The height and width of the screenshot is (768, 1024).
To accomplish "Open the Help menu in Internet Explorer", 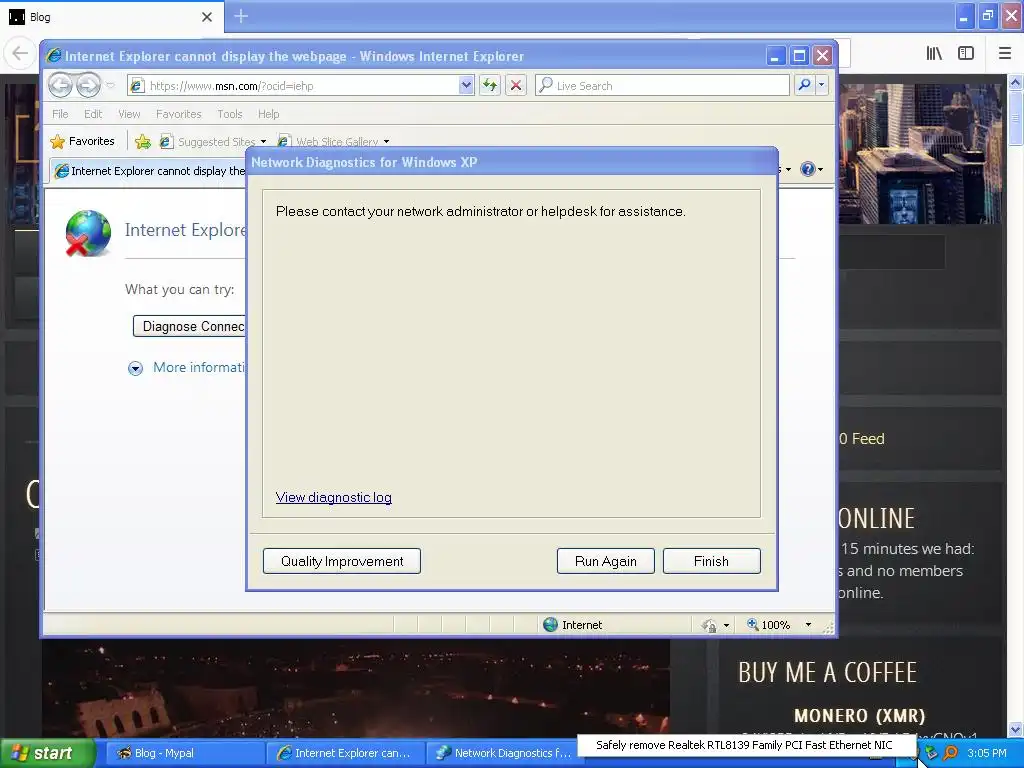I will coord(268,114).
